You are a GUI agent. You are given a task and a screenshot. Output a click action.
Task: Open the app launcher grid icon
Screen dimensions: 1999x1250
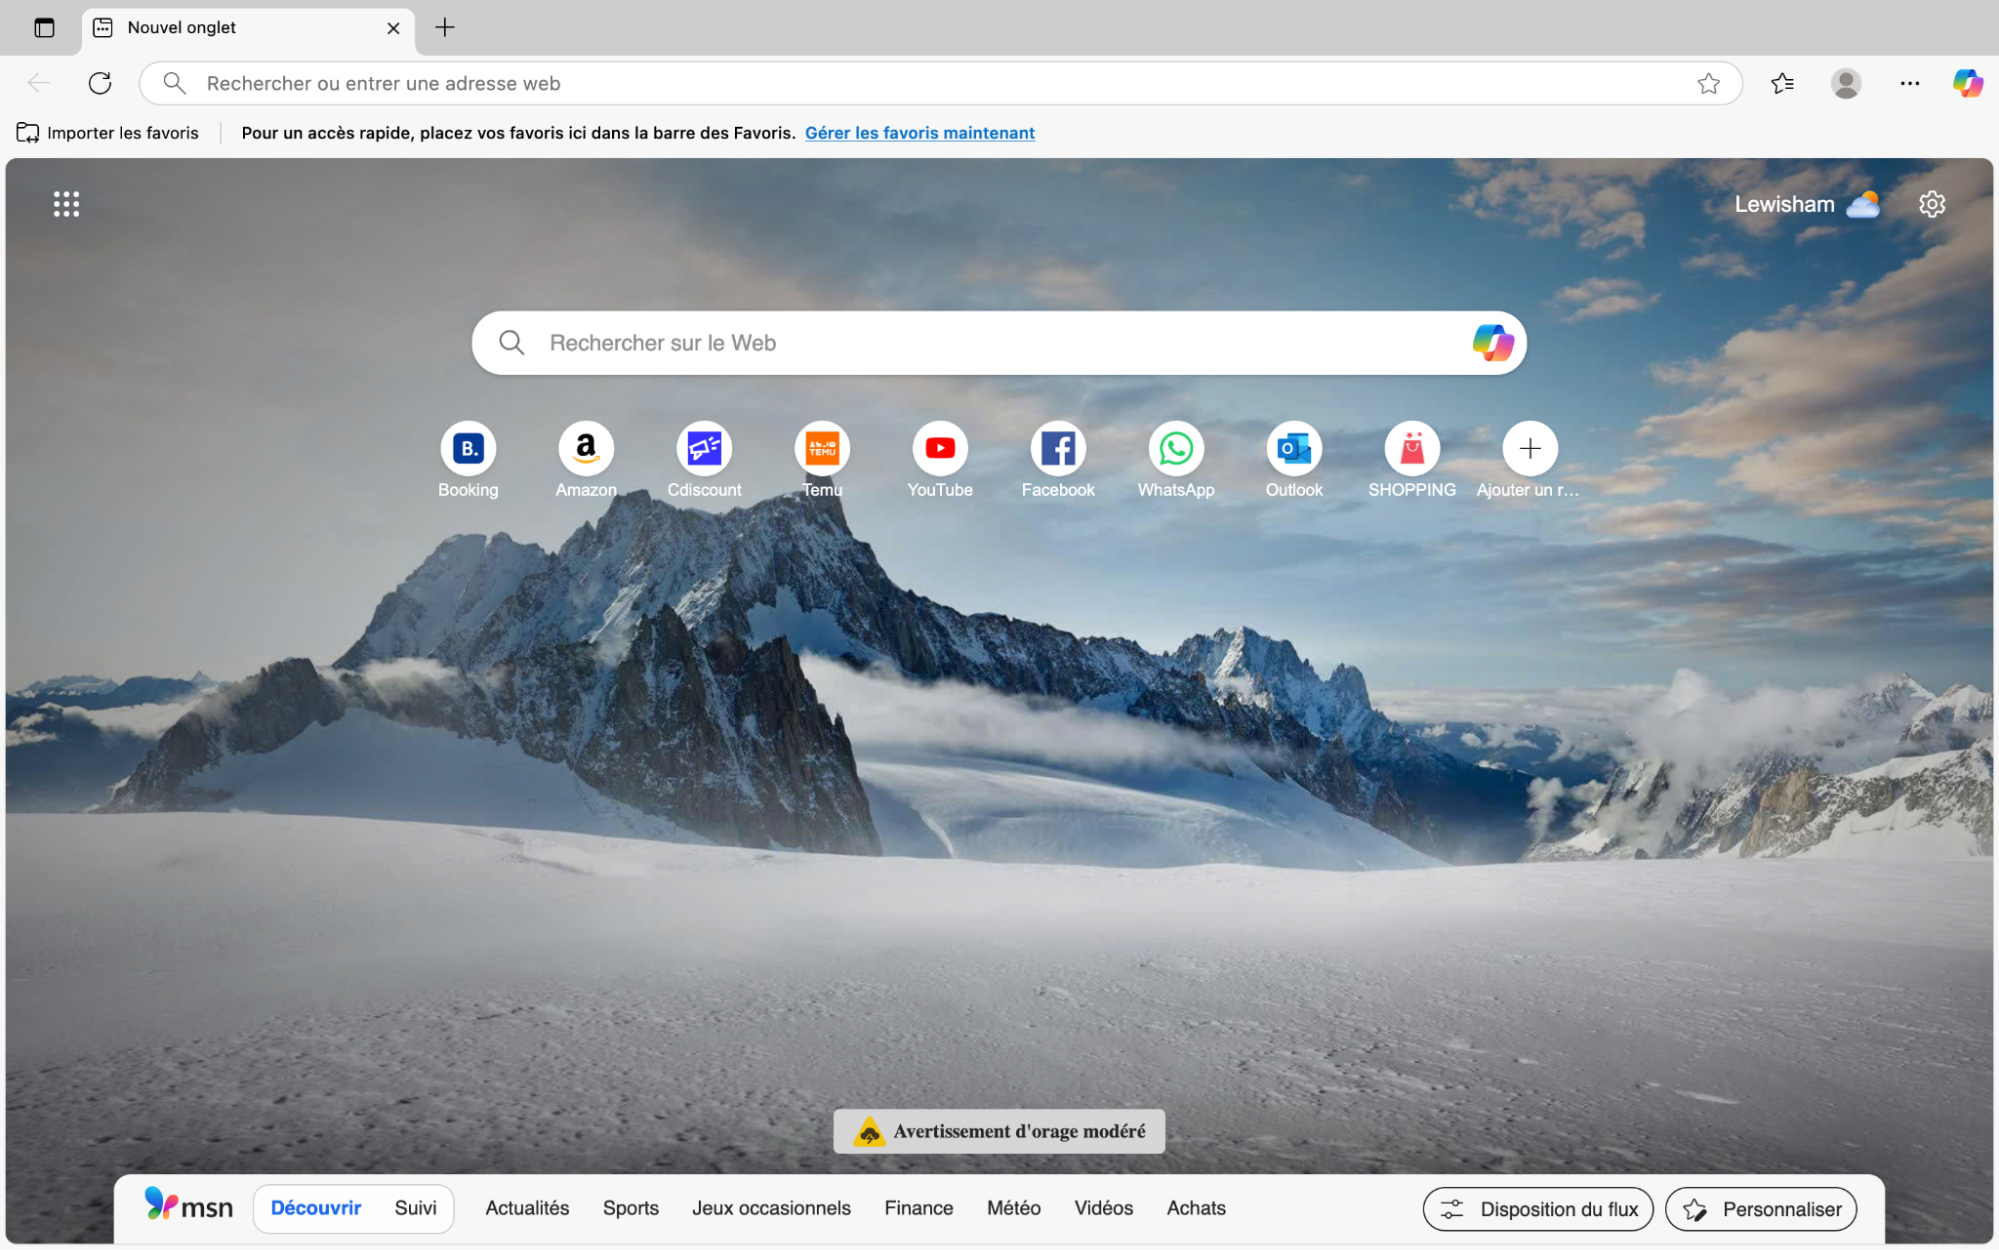[66, 203]
